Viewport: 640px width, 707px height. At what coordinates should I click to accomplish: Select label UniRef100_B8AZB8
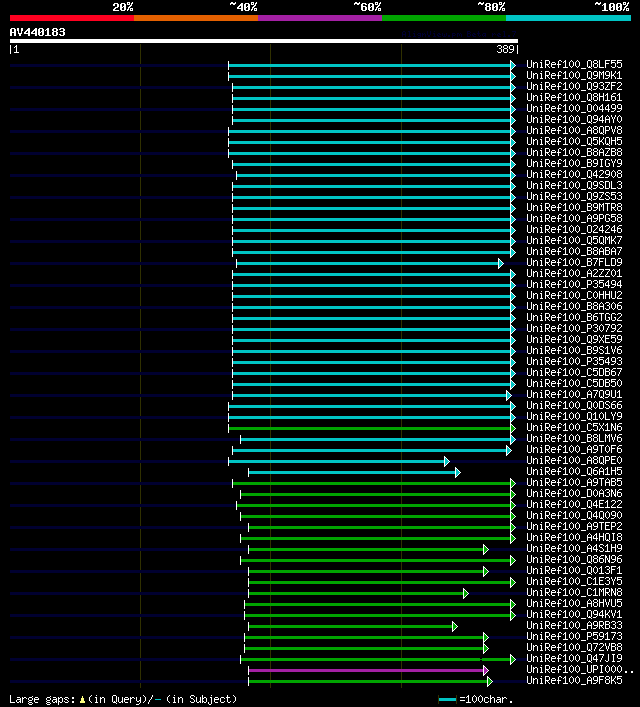(574, 152)
